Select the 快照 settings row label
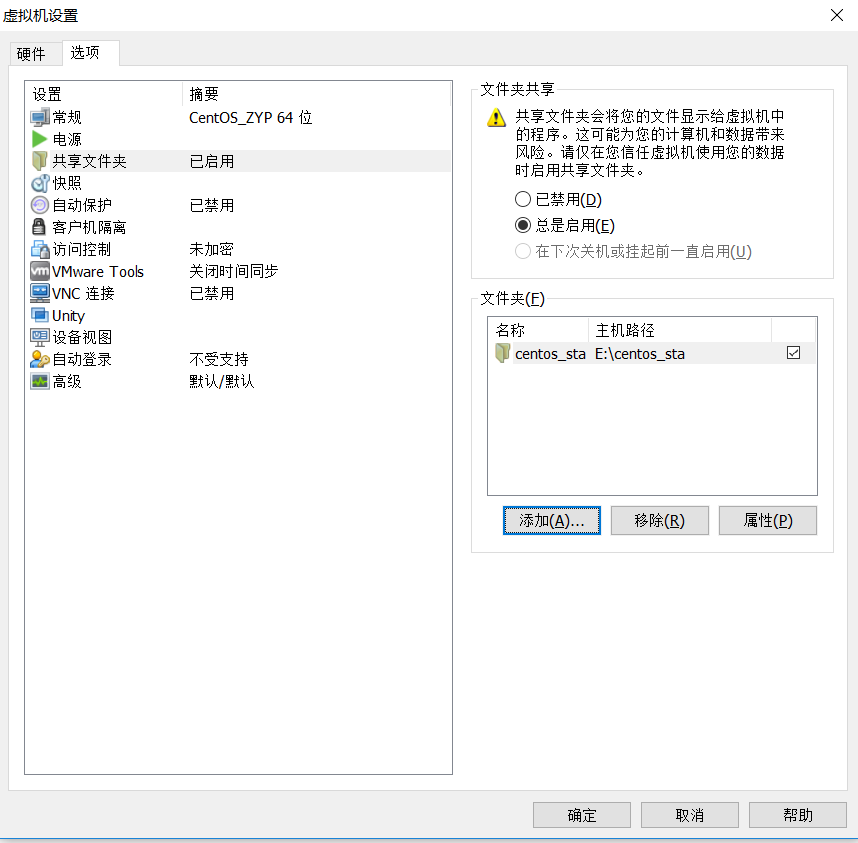This screenshot has width=858, height=843. pos(67,183)
